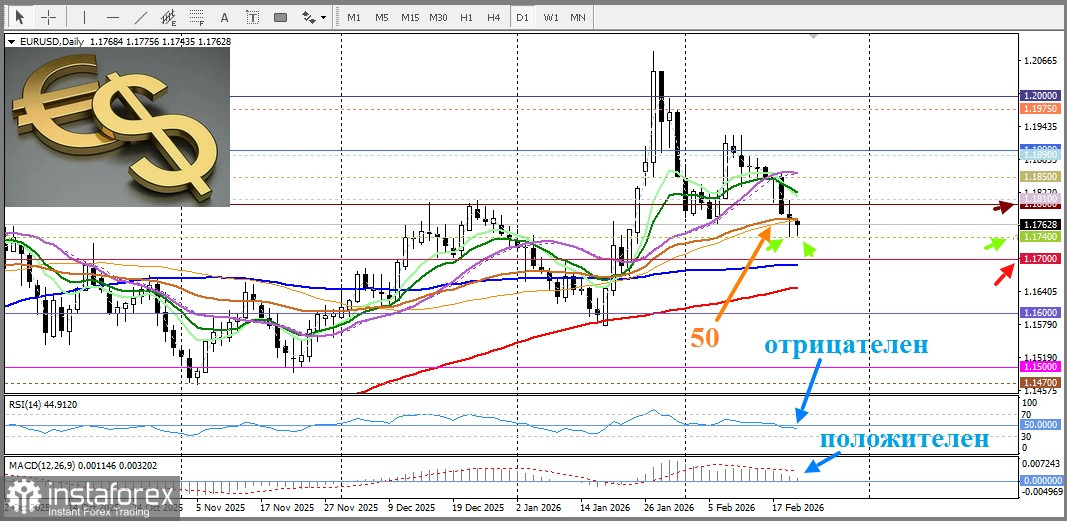Click the 2 Jan 2026 date label

[538, 508]
